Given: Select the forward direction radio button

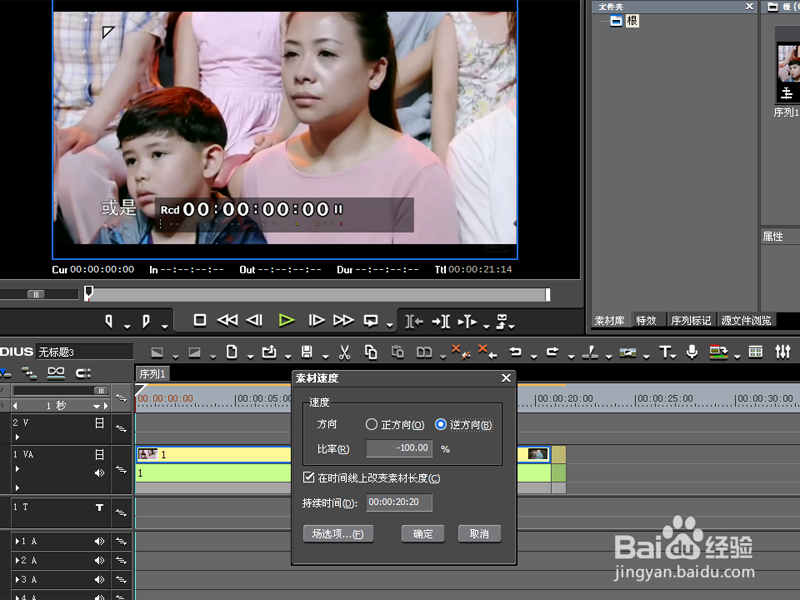Looking at the screenshot, I should pos(371,424).
